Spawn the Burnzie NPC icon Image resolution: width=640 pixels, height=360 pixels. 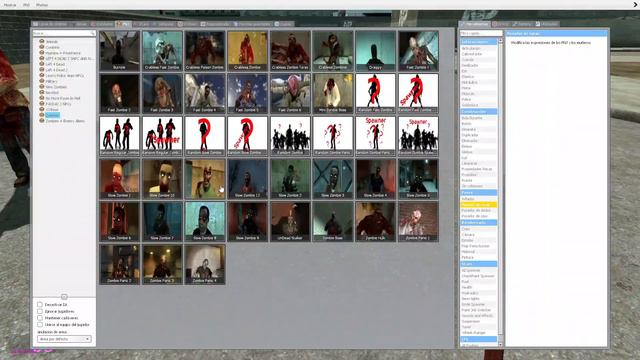click(x=120, y=51)
